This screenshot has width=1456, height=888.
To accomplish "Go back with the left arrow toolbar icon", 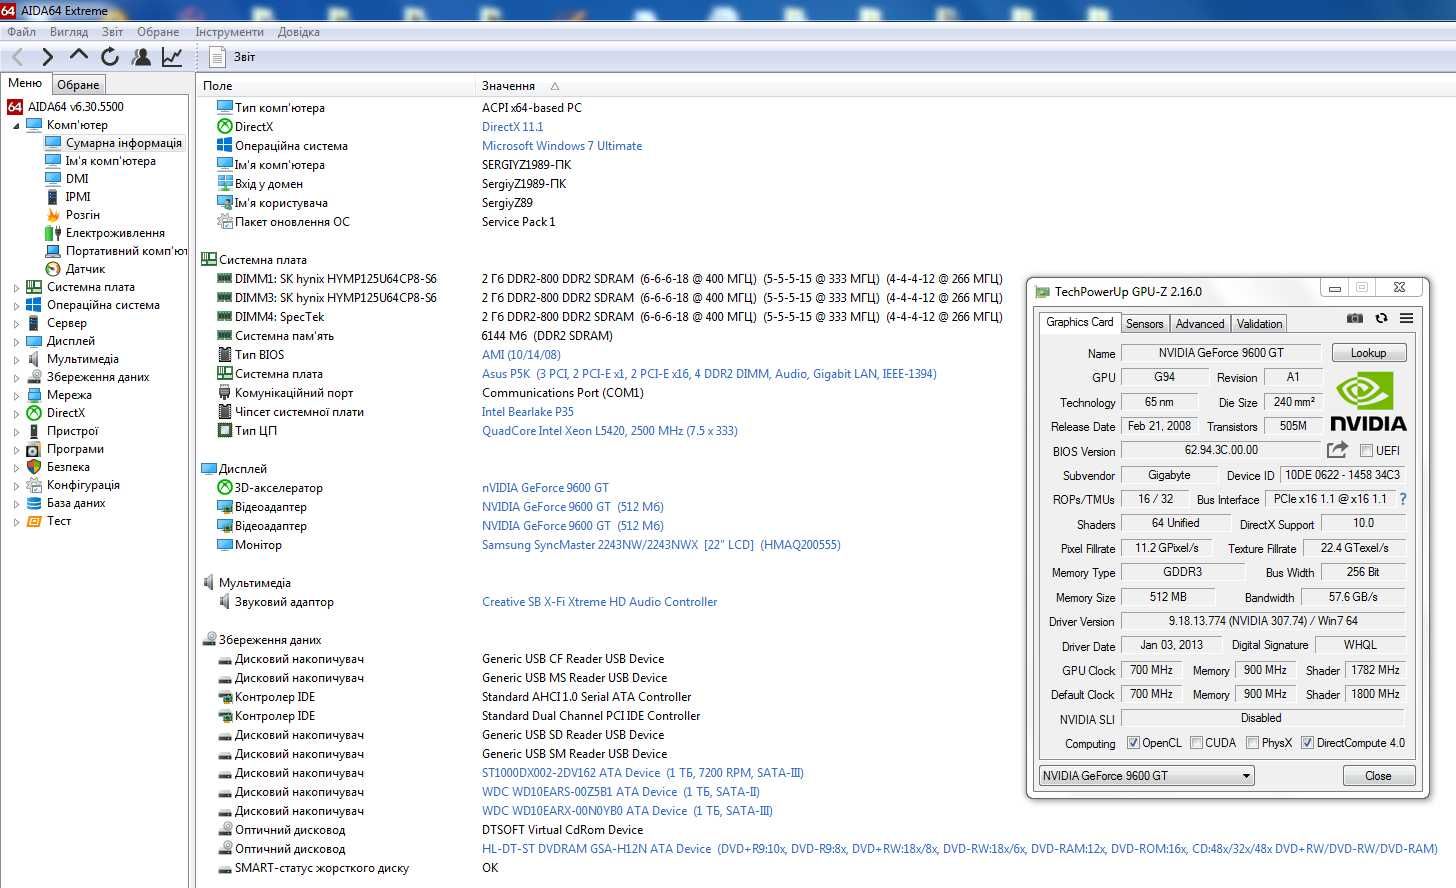I will [x=17, y=57].
